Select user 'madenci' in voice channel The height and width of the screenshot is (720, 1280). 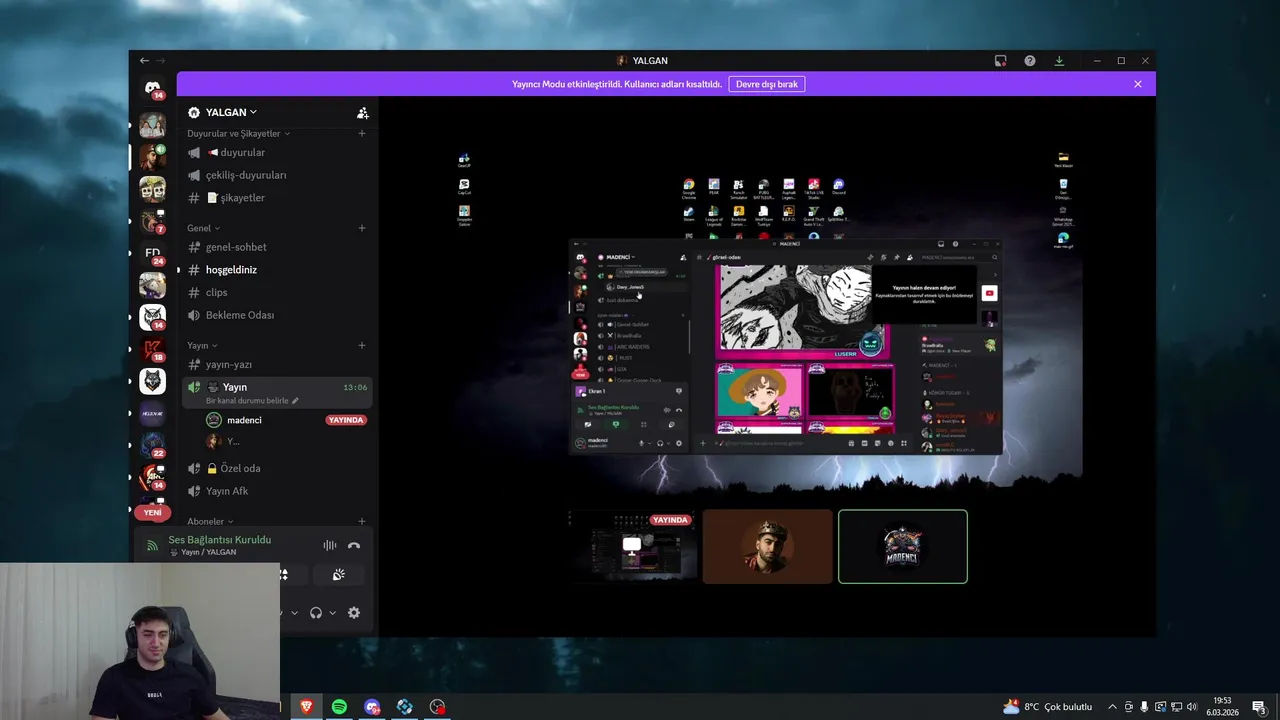(x=244, y=420)
